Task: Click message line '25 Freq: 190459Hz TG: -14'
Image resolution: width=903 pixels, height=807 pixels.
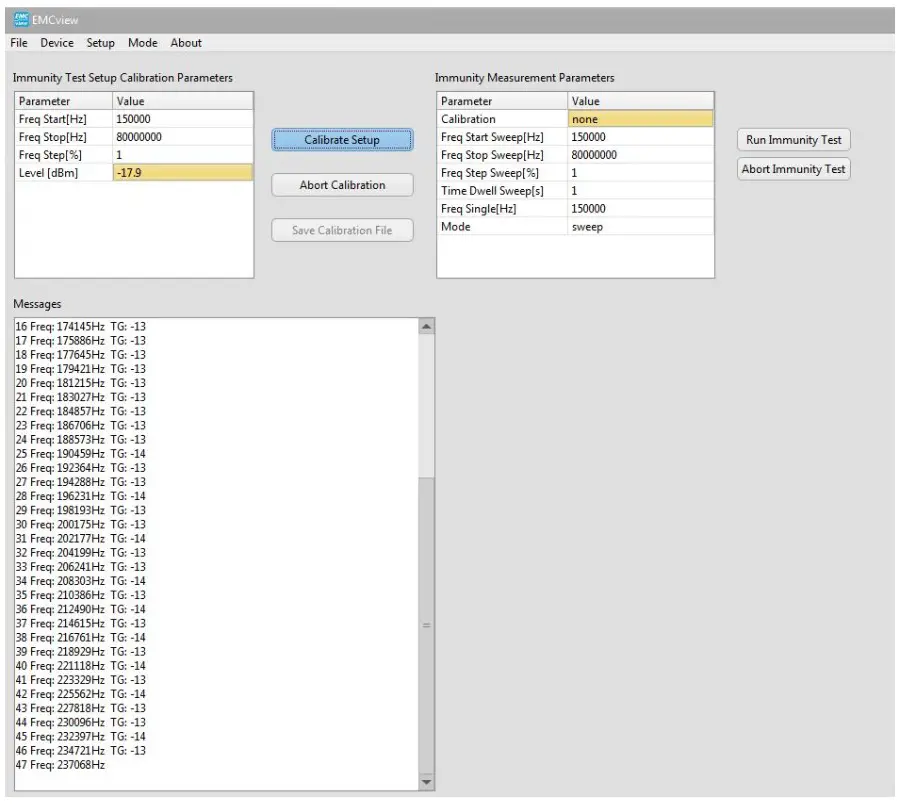Action: click(81, 454)
